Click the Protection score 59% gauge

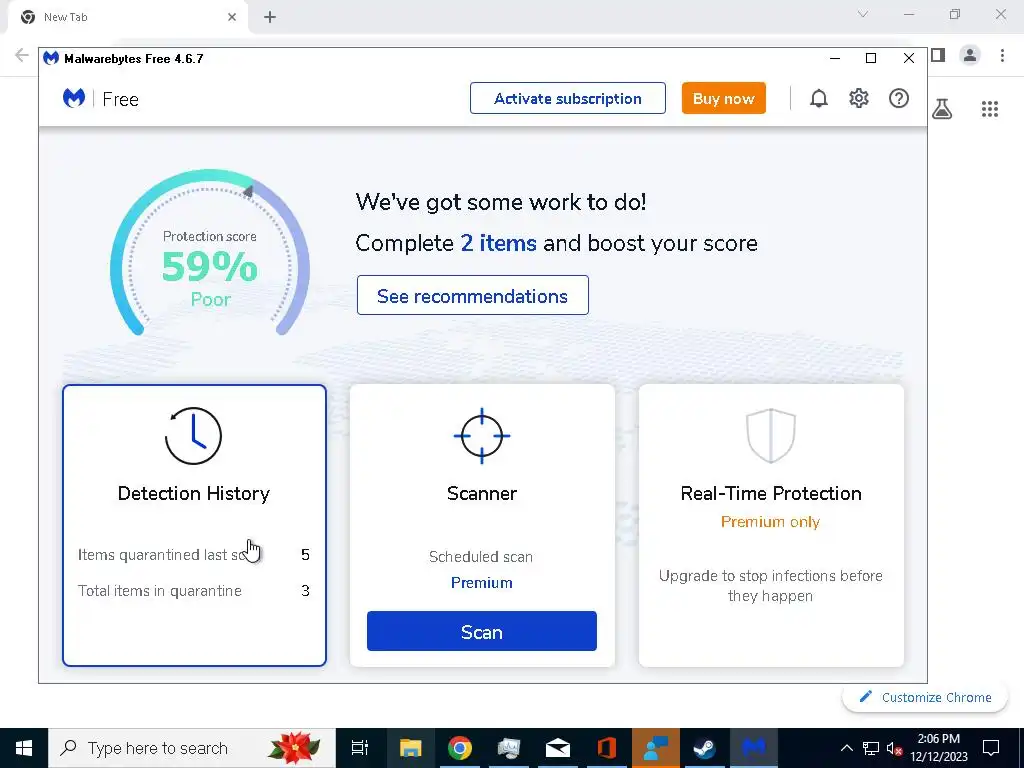[x=210, y=253]
